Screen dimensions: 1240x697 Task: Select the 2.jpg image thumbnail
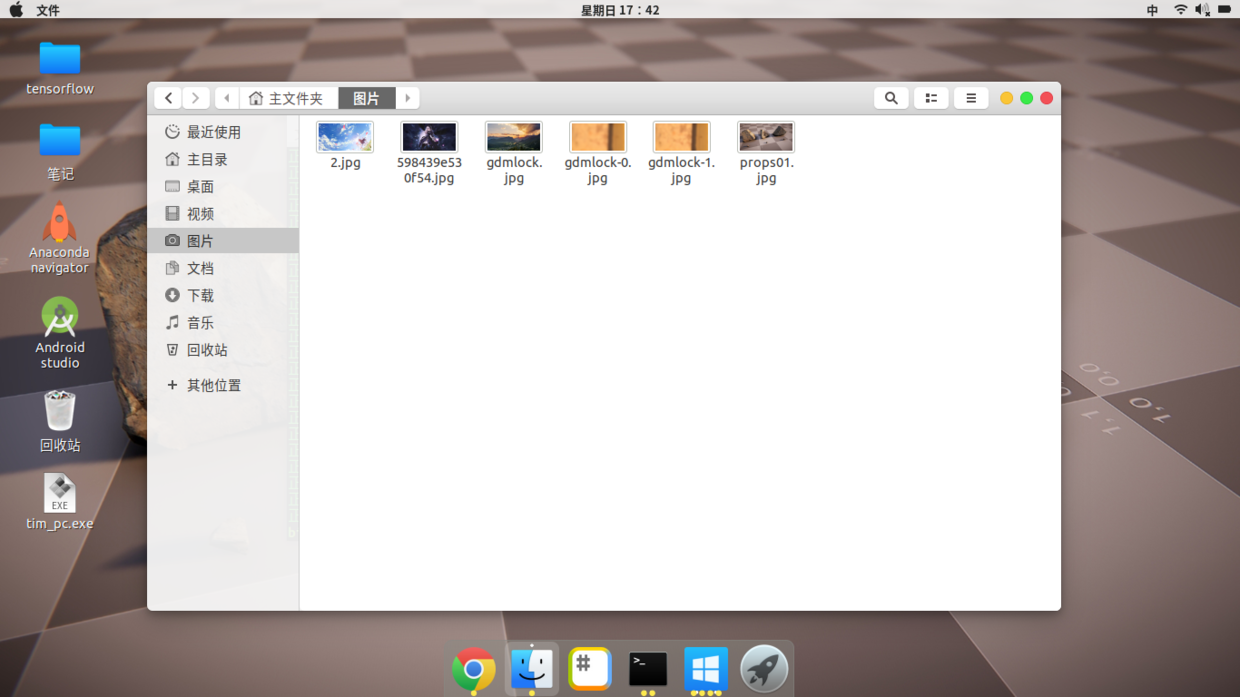pyautogui.click(x=345, y=137)
